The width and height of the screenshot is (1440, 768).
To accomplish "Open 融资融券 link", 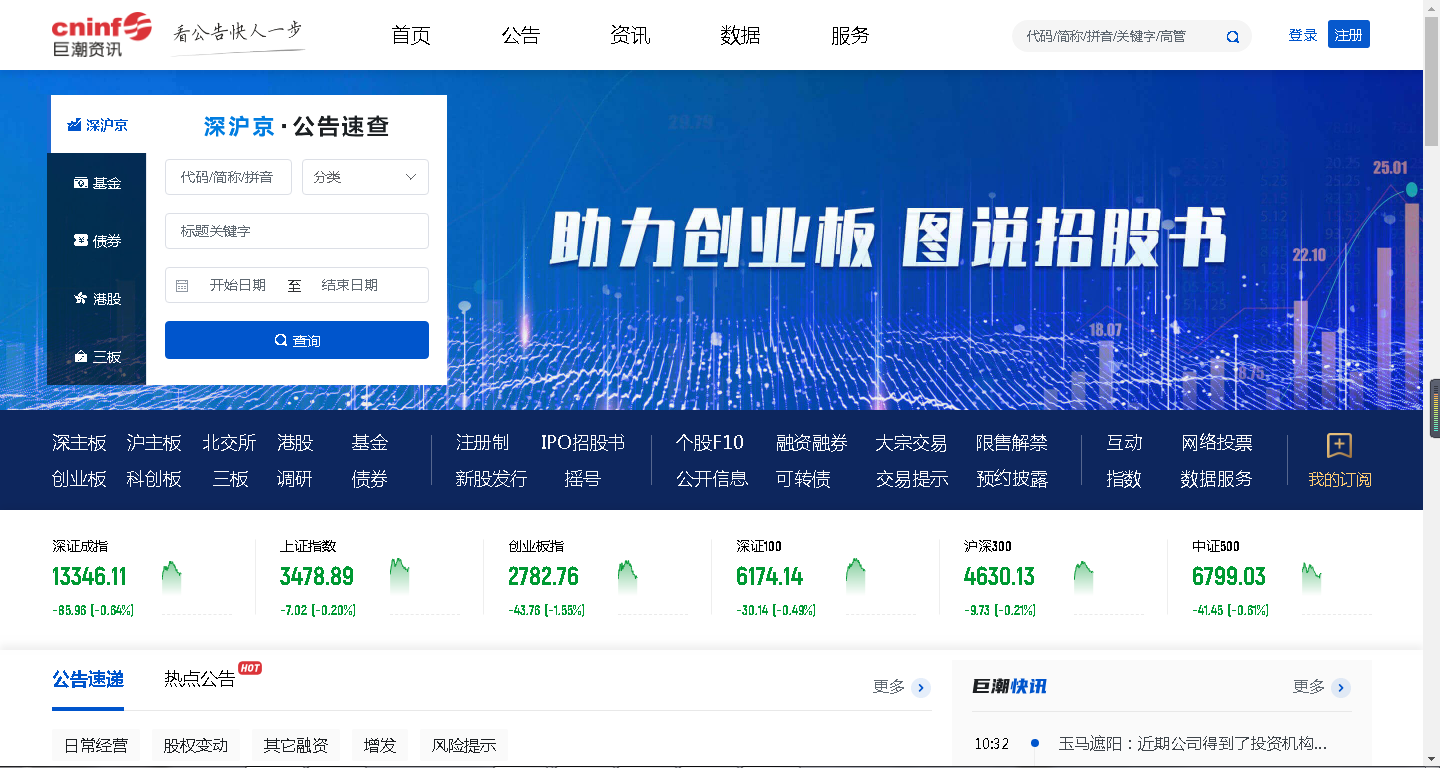I will 811,443.
